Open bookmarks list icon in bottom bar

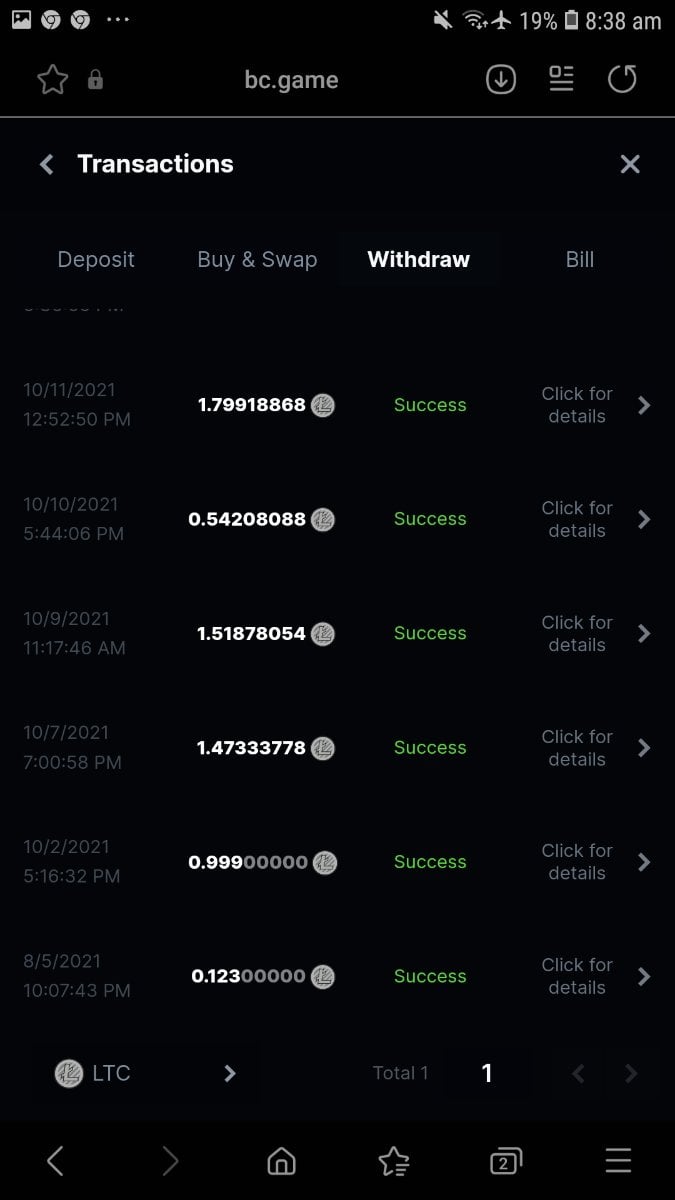[394, 1160]
